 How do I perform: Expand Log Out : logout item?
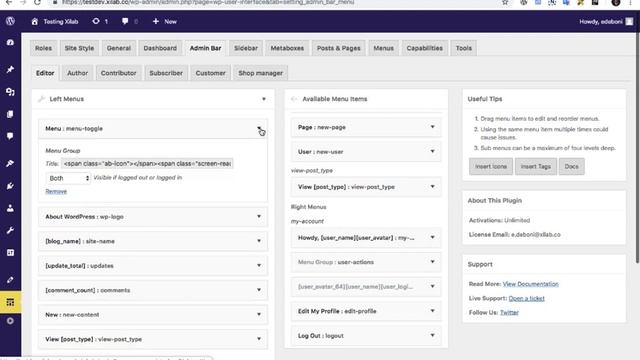point(432,336)
